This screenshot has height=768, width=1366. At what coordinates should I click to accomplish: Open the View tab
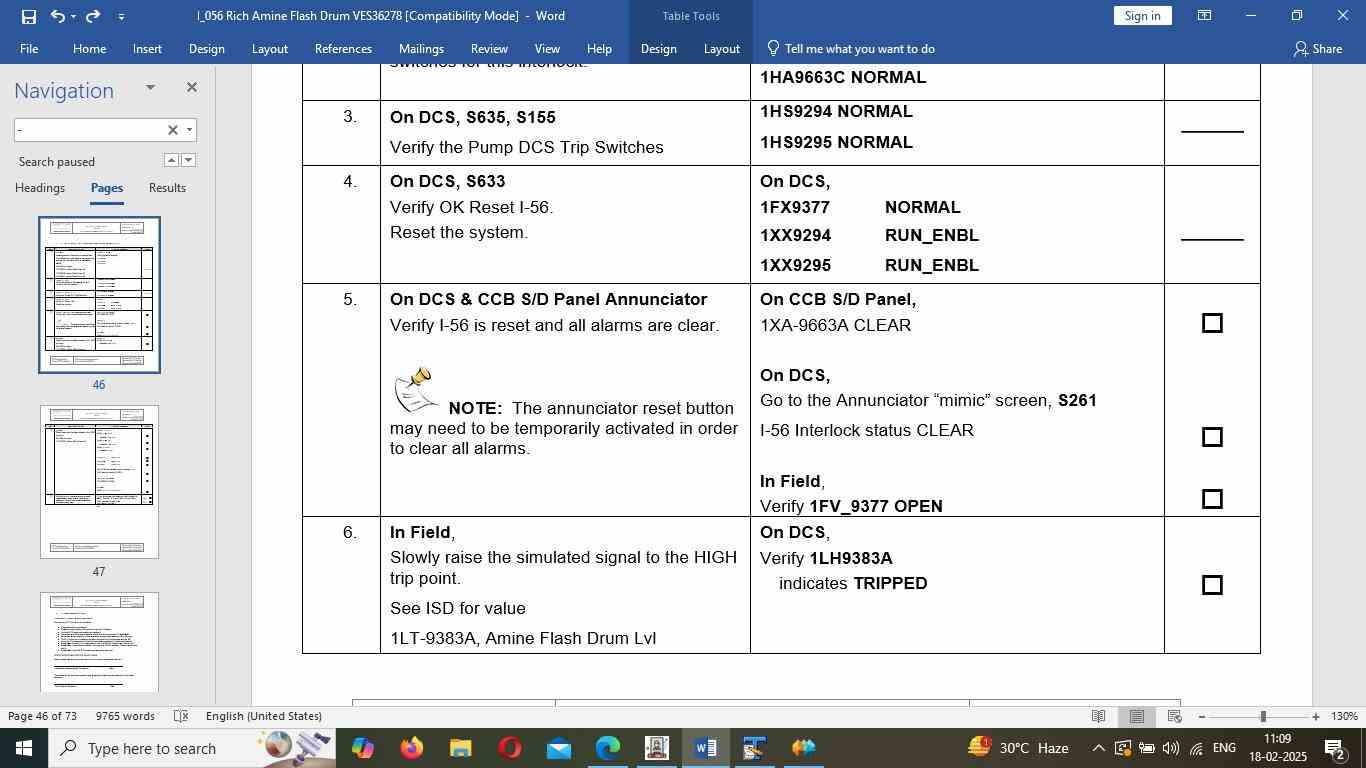tap(547, 48)
